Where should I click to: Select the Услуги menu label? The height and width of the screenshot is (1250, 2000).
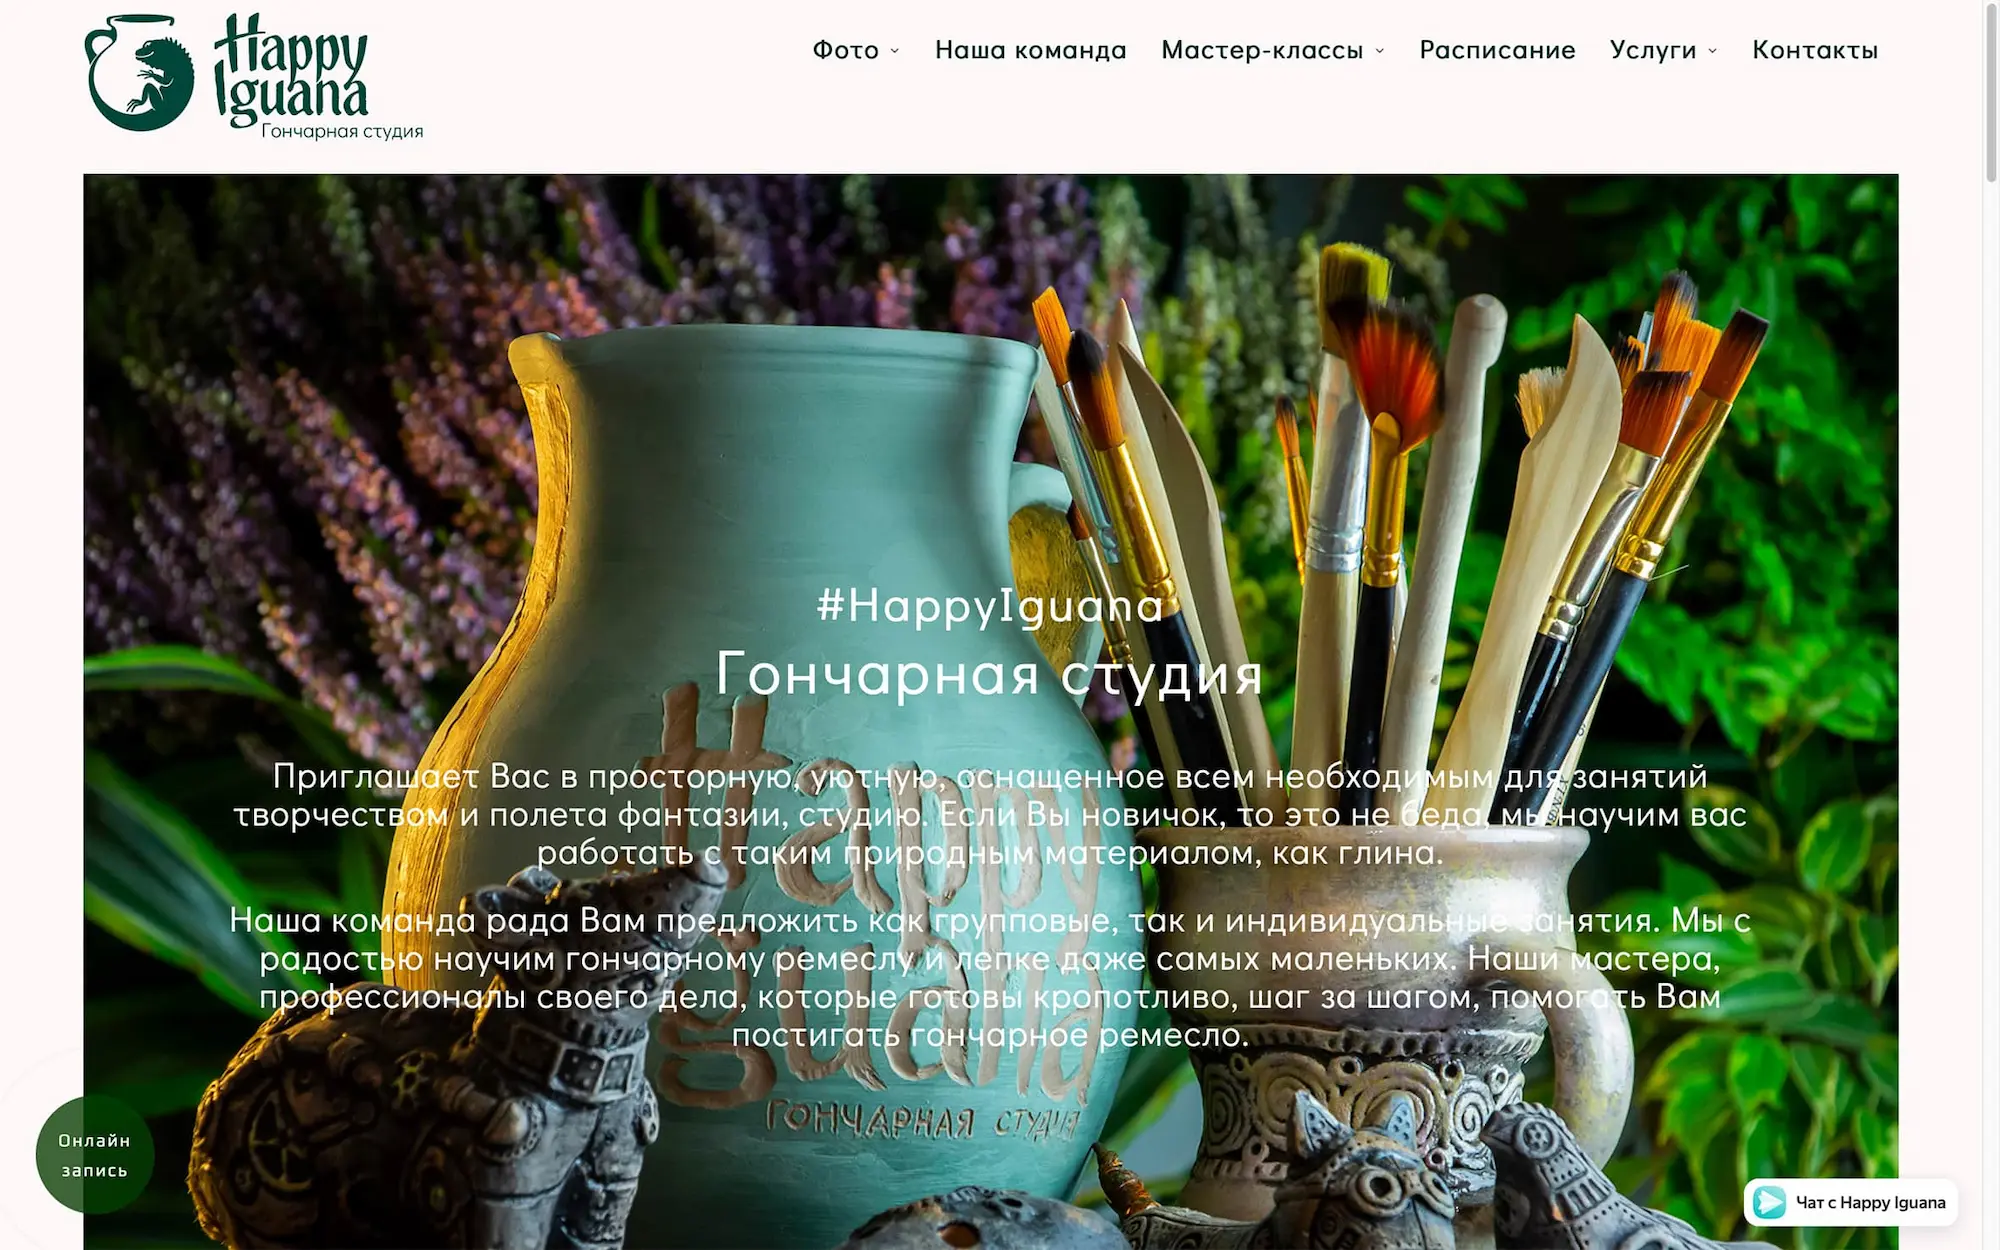click(1653, 50)
